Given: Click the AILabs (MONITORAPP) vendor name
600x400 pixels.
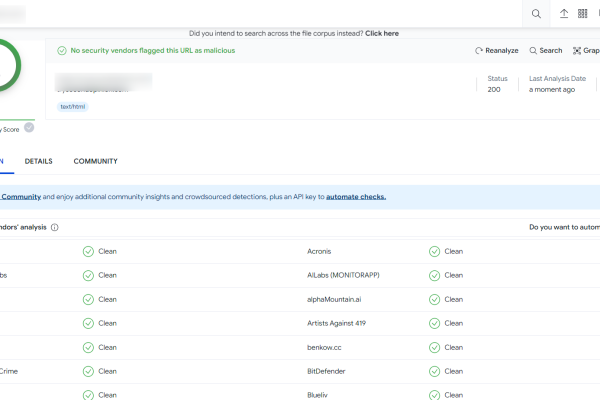Looking at the screenshot, I should 343,275.
